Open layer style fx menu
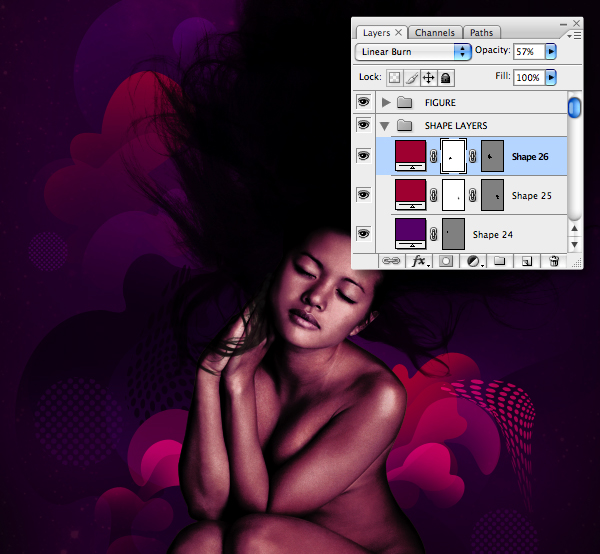Viewport: 600px width, 554px height. [x=420, y=261]
